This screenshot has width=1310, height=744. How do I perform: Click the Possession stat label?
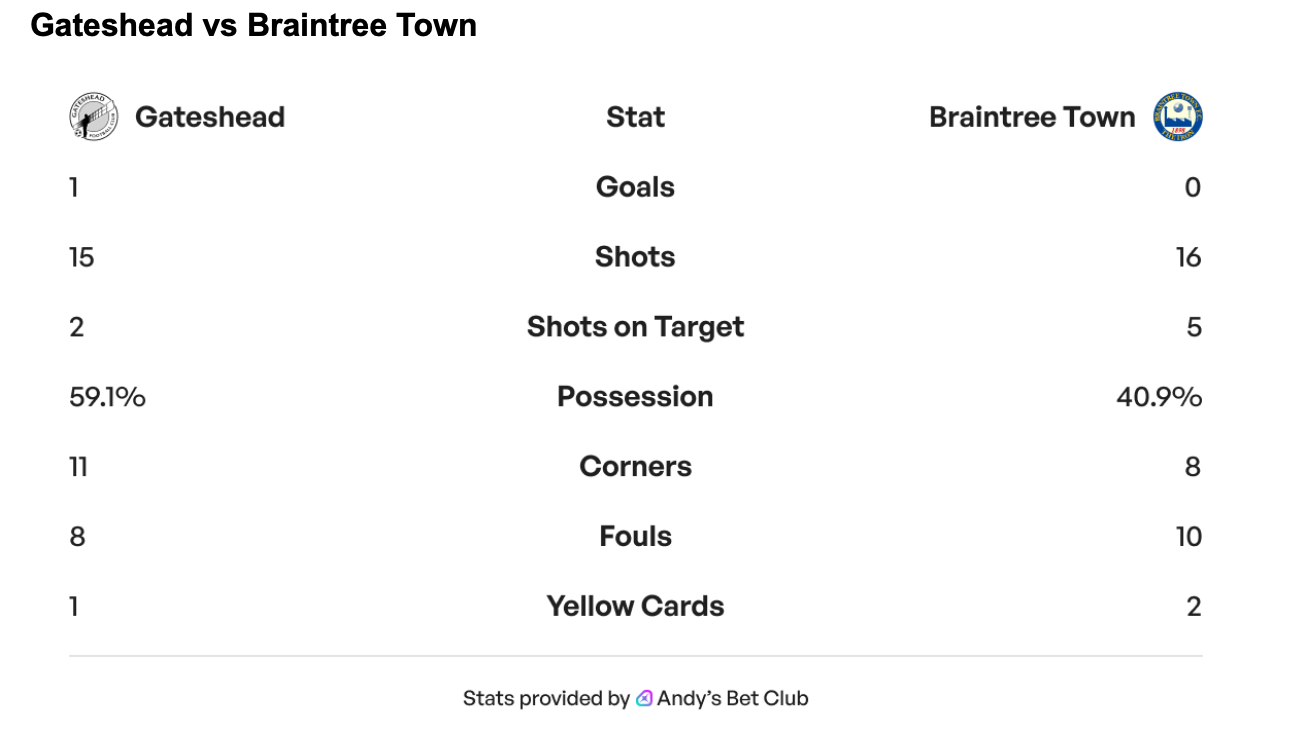(x=635, y=397)
